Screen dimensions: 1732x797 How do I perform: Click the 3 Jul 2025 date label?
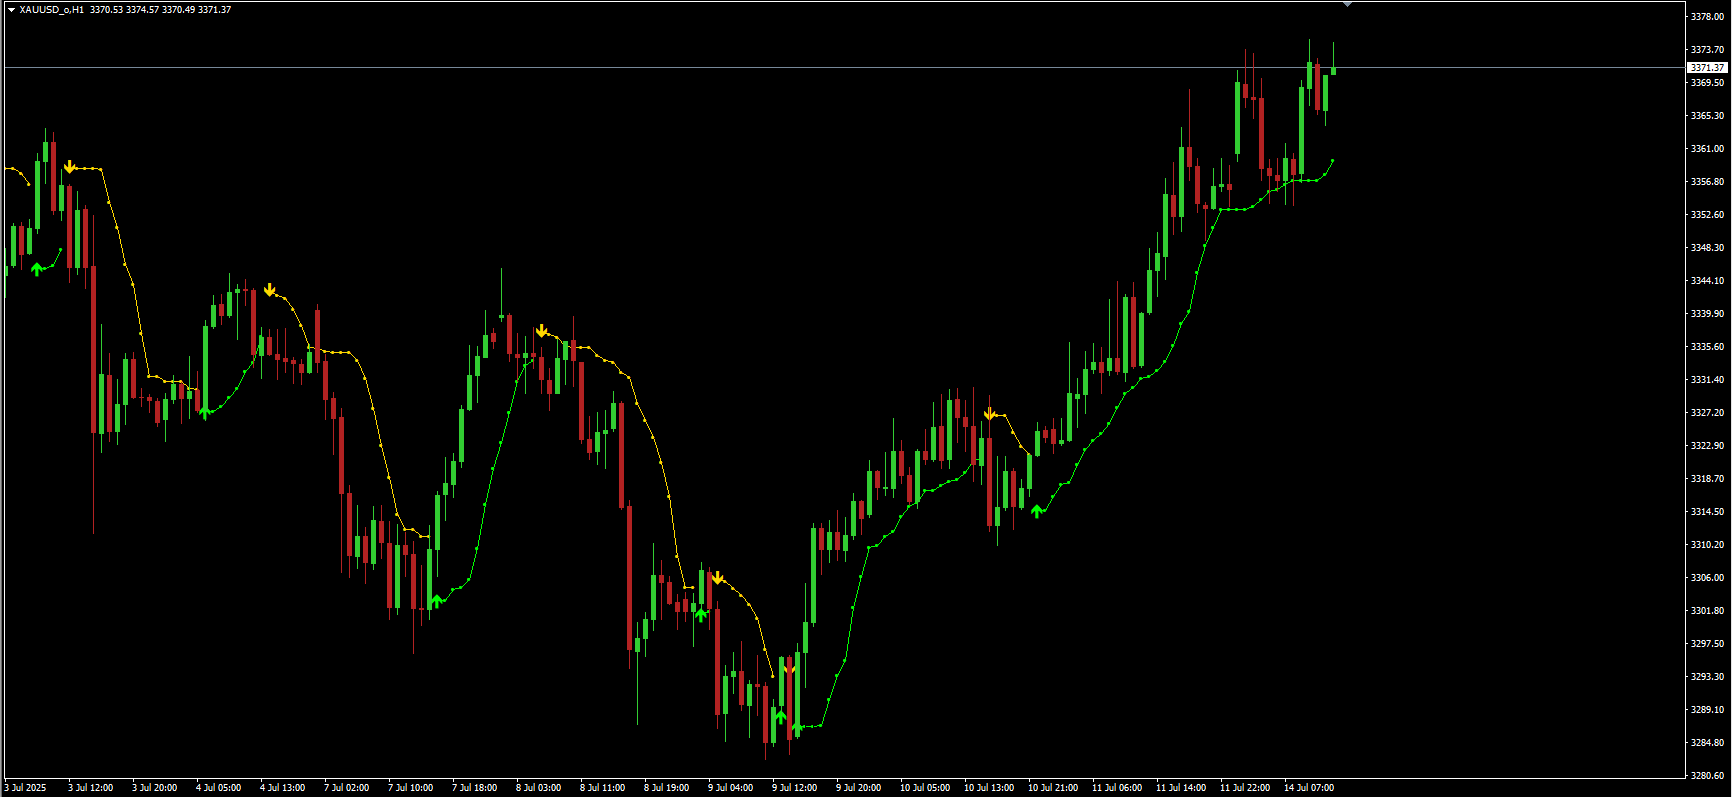tap(26, 788)
